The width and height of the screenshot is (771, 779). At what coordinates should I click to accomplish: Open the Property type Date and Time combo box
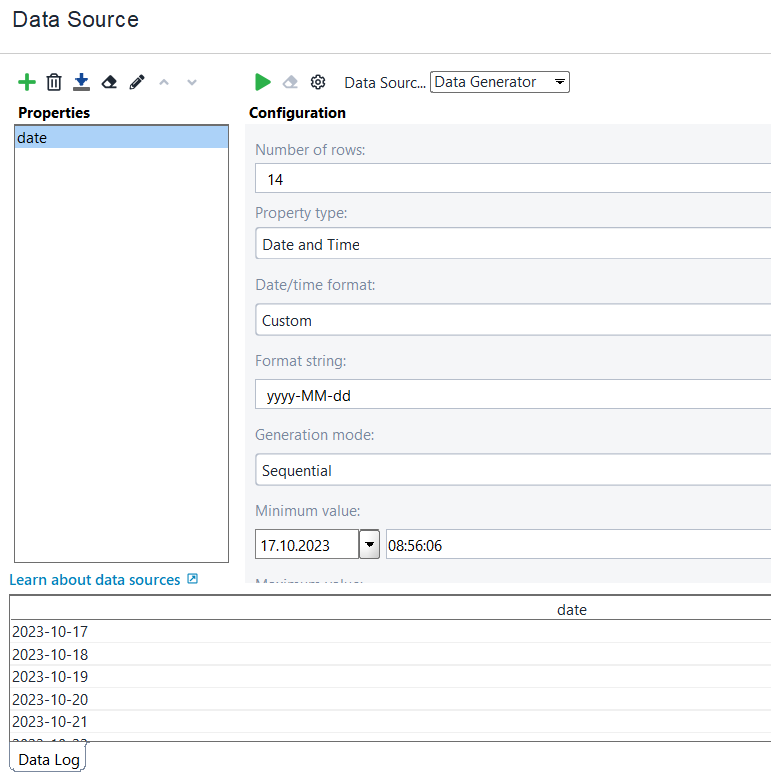click(x=512, y=244)
